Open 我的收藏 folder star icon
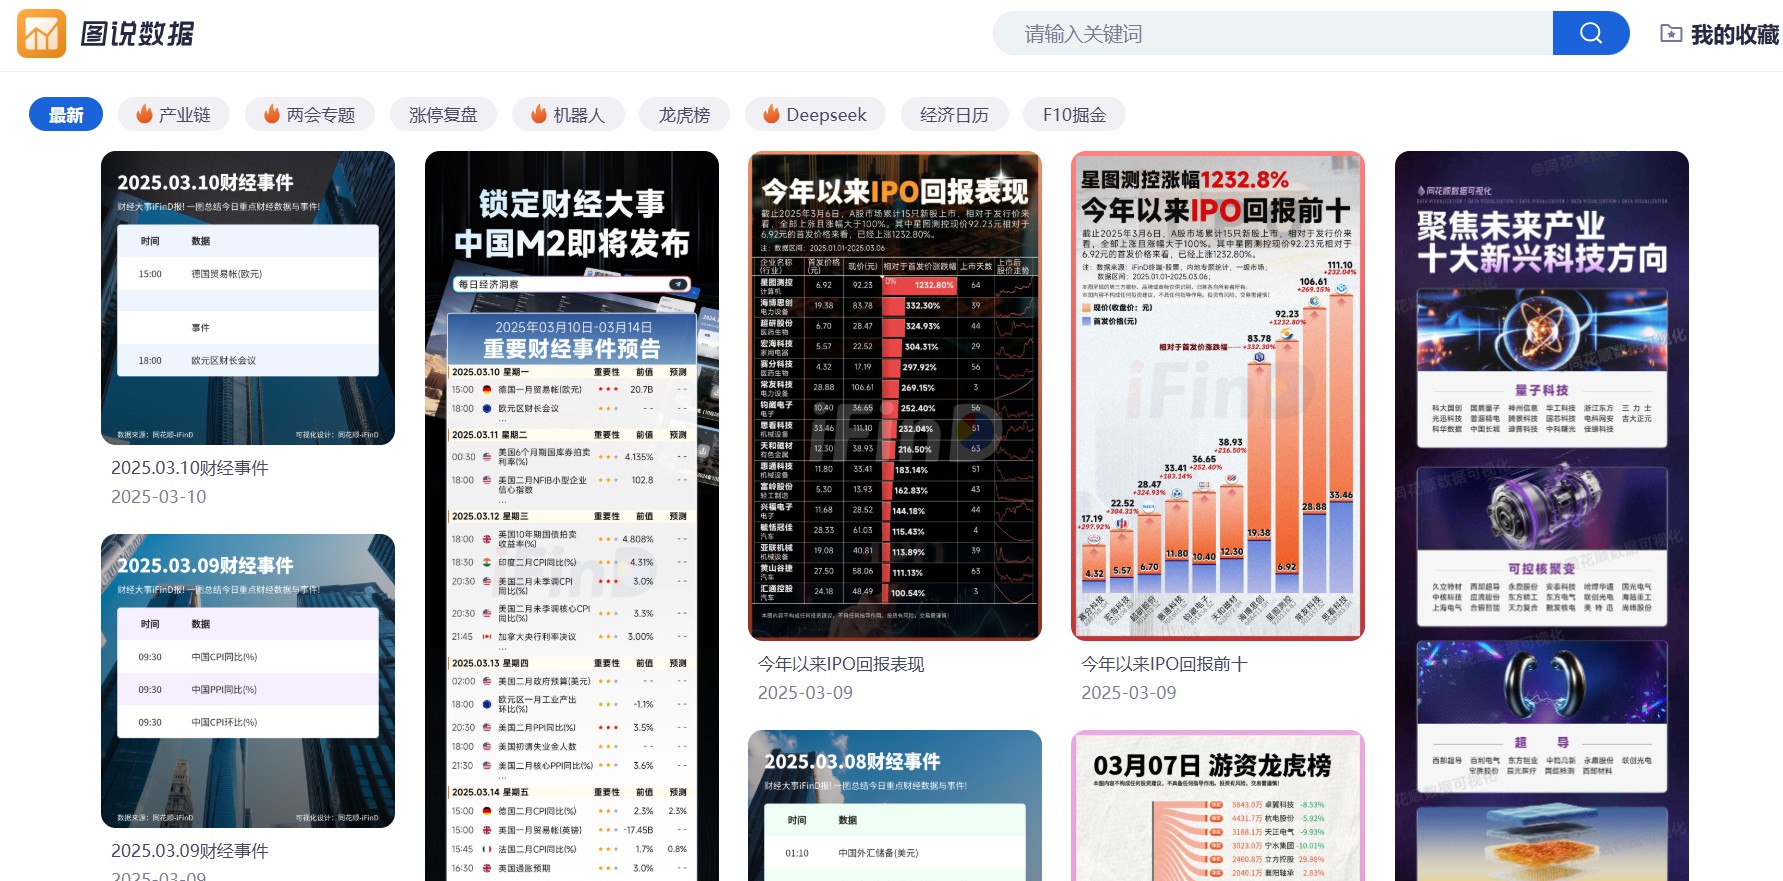 pyautogui.click(x=1671, y=34)
